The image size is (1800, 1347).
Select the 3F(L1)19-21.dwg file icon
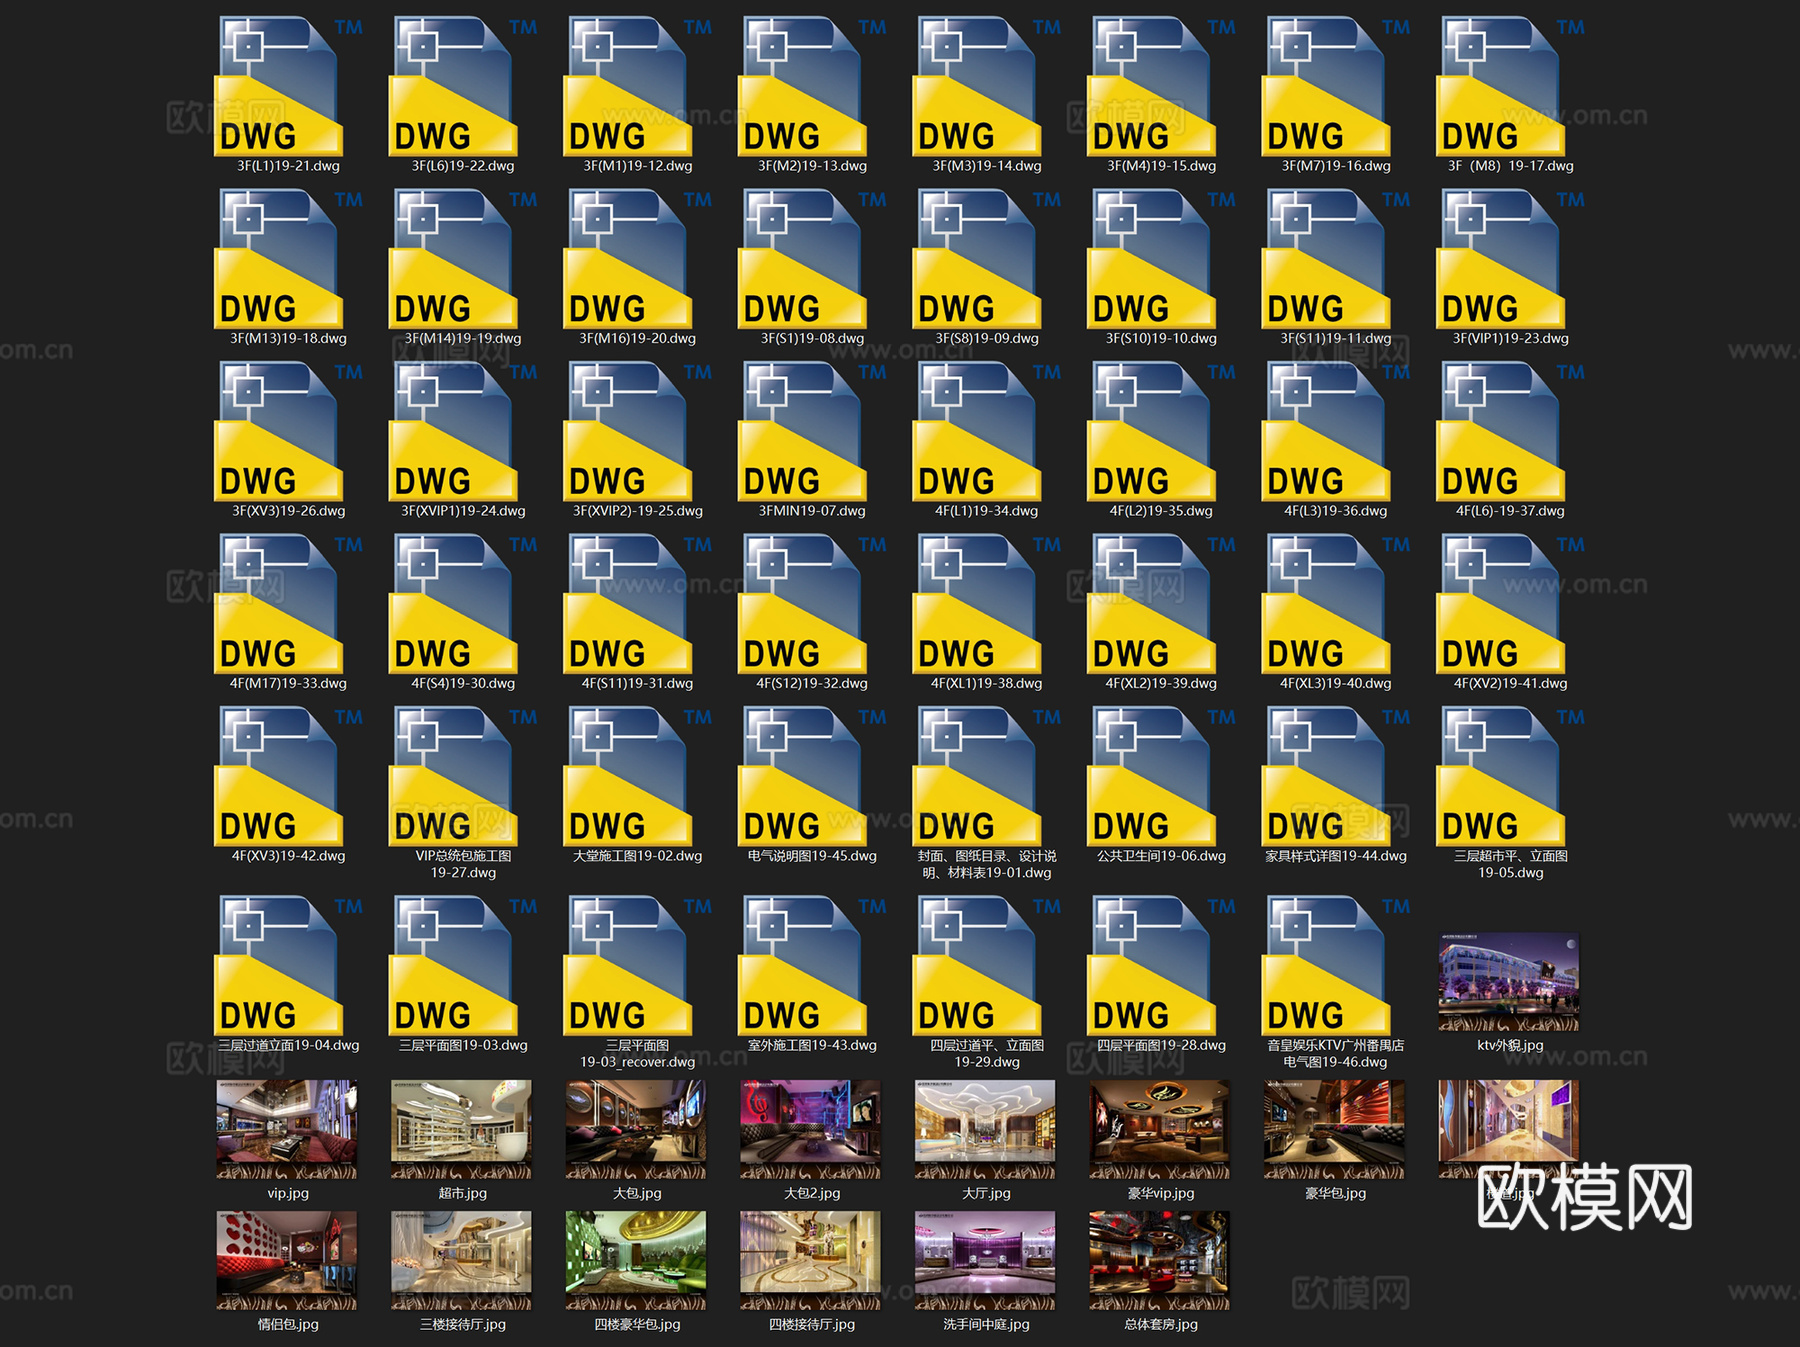coord(279,86)
